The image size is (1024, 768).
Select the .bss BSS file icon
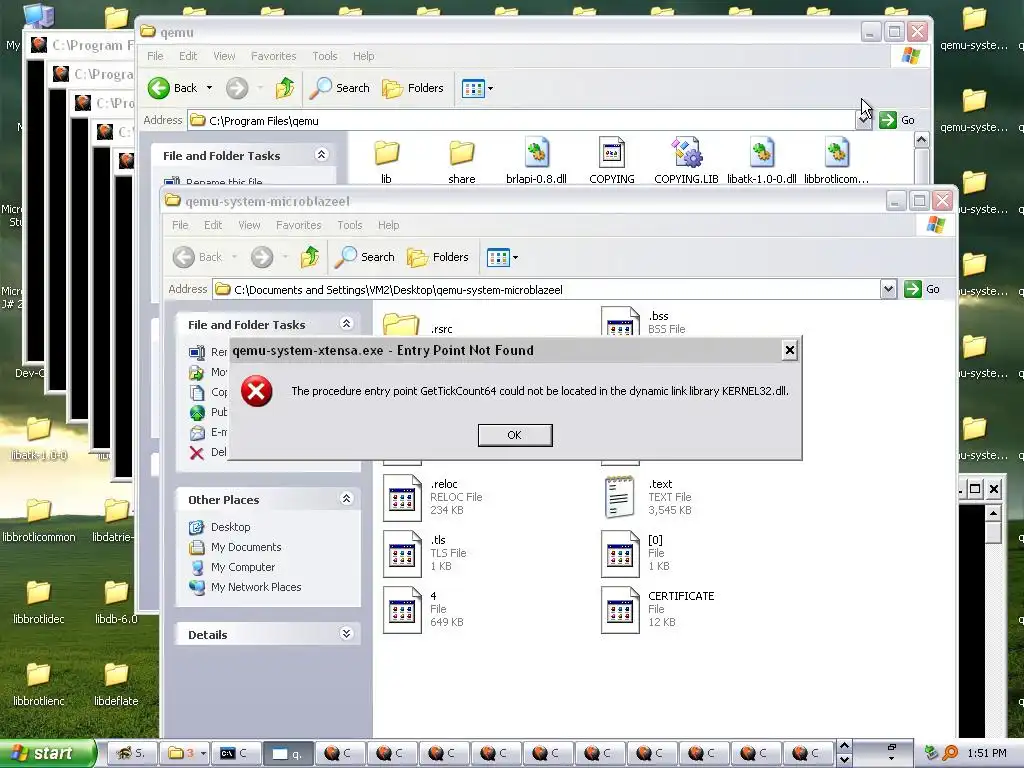click(620, 321)
